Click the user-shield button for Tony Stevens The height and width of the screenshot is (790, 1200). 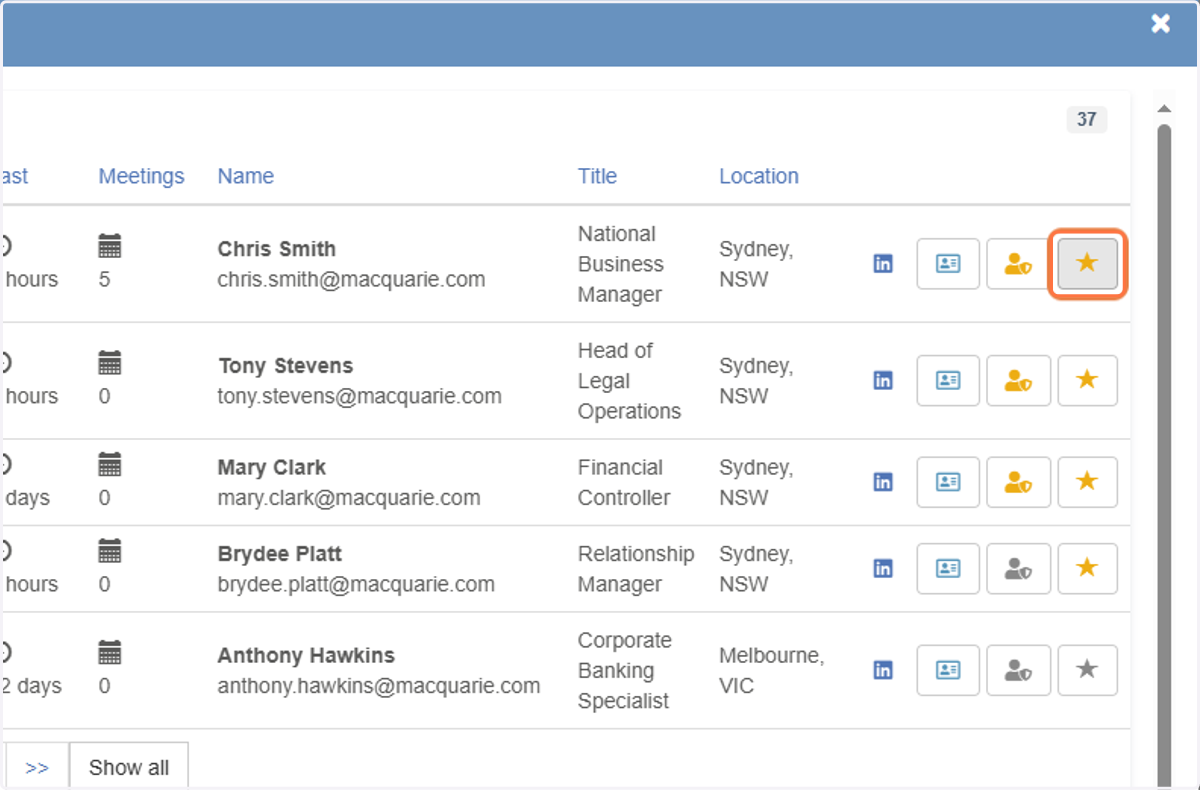pyautogui.click(x=1018, y=381)
